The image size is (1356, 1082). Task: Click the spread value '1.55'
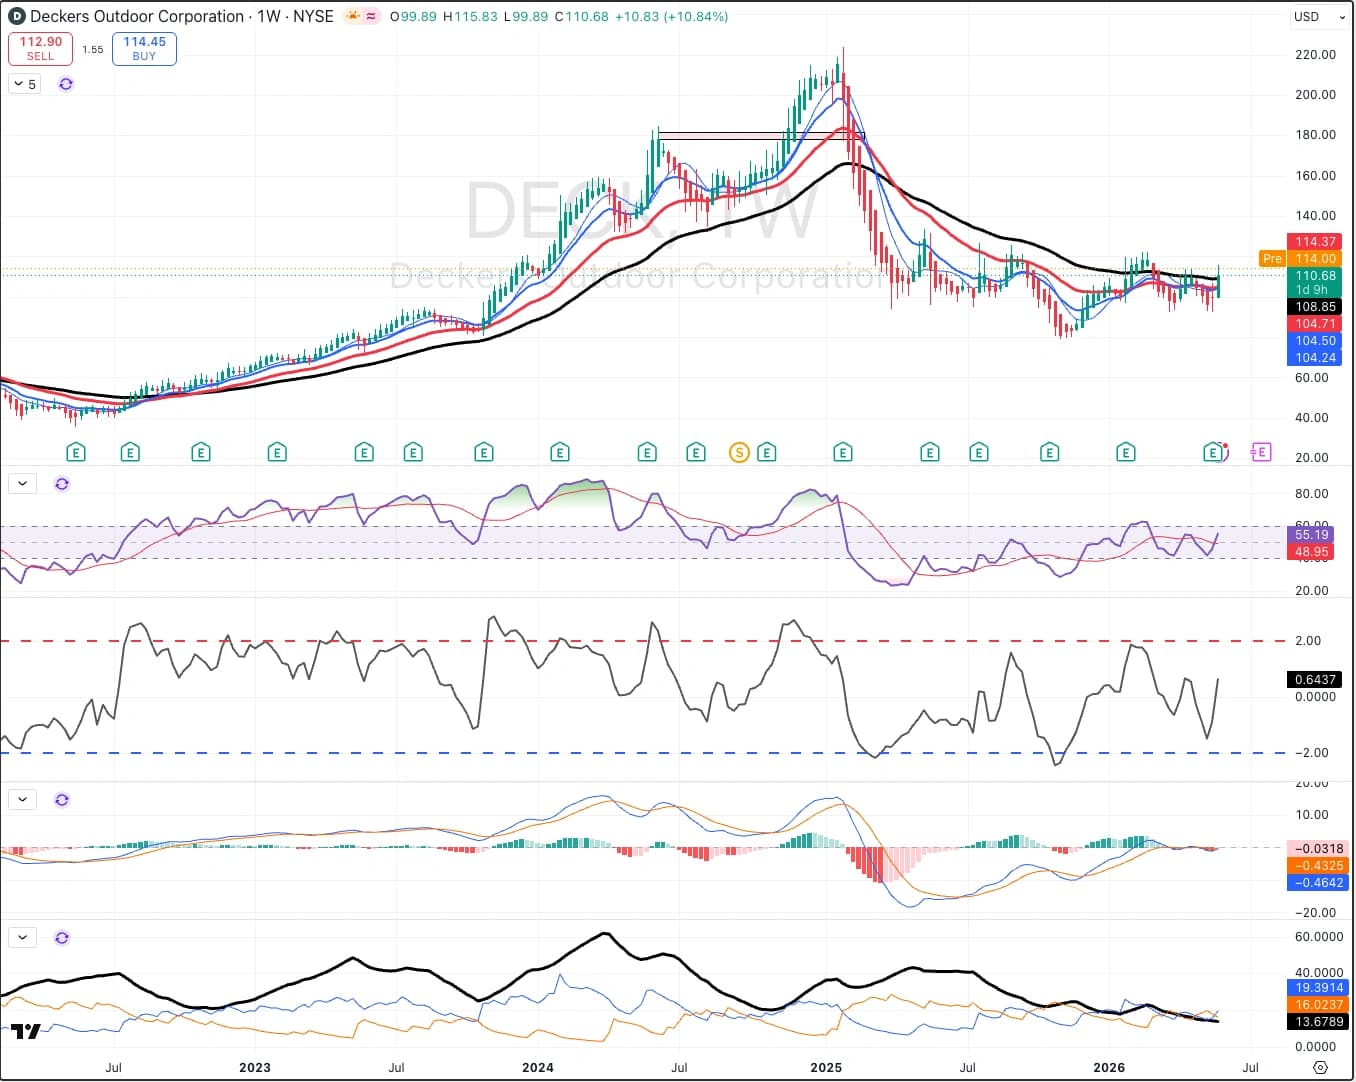point(93,49)
